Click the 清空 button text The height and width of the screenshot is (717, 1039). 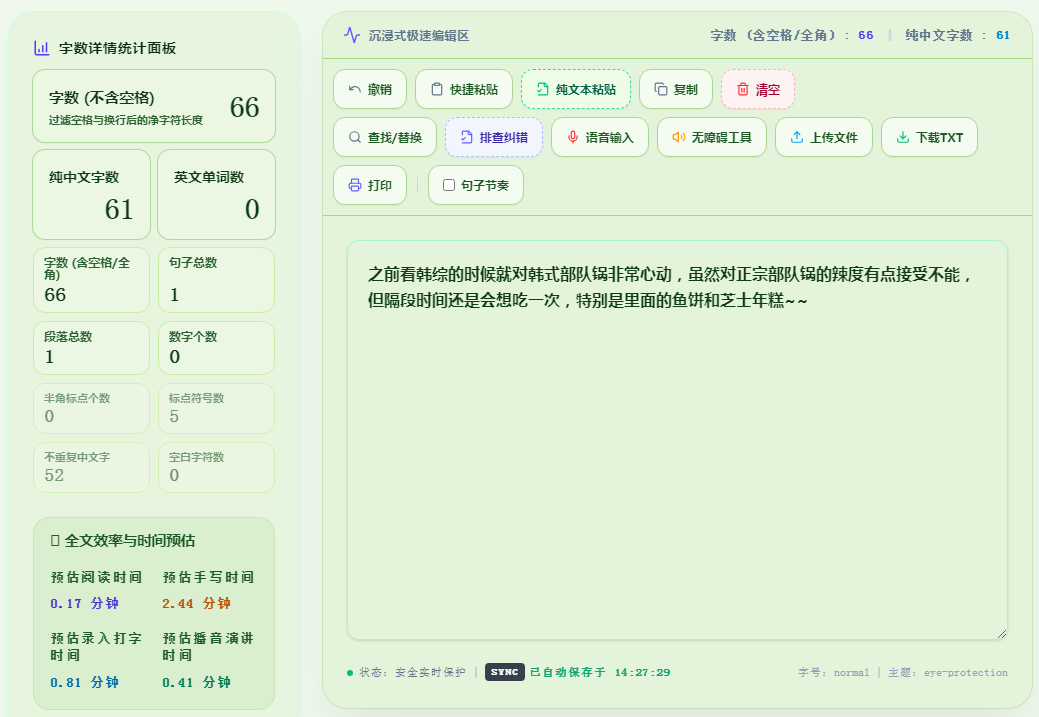pyautogui.click(x=768, y=89)
